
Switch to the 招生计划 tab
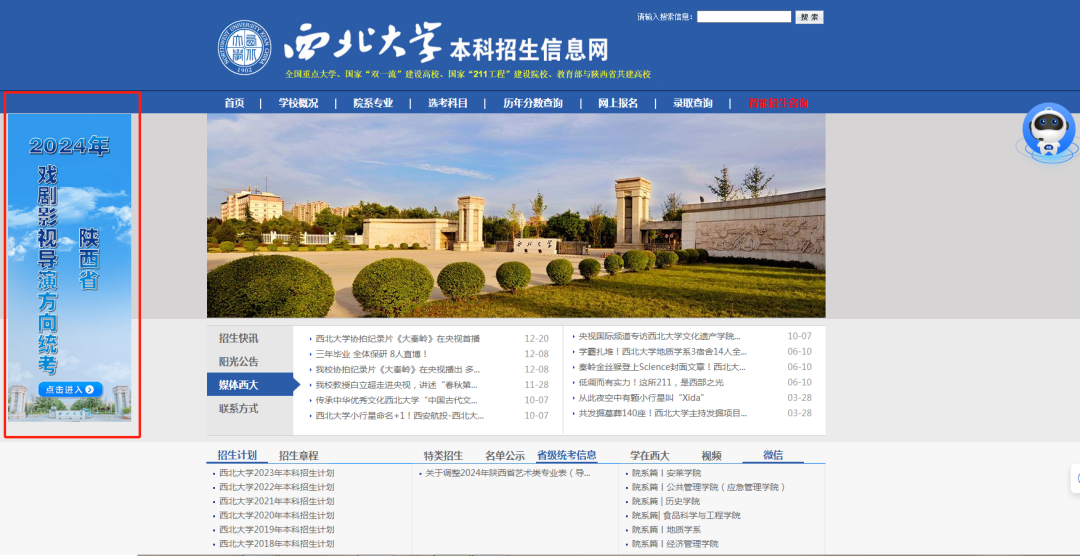pyautogui.click(x=237, y=455)
